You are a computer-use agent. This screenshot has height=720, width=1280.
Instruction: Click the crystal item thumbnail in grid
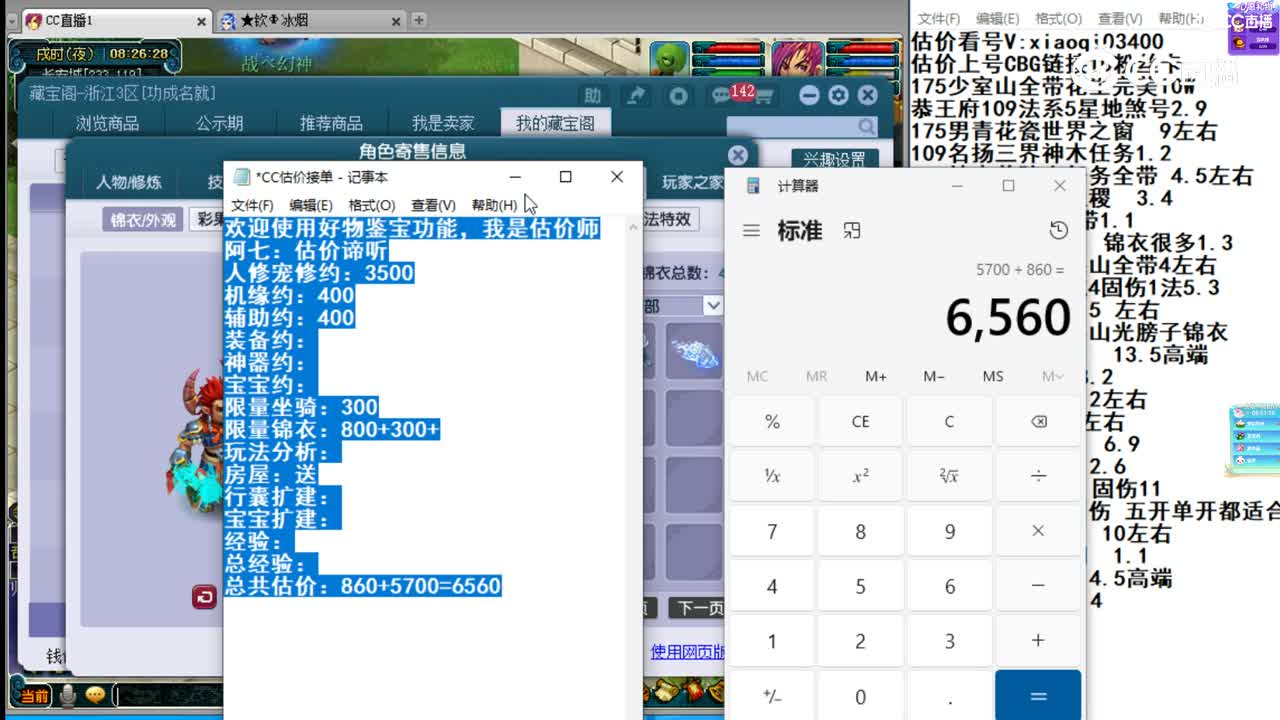coord(694,350)
